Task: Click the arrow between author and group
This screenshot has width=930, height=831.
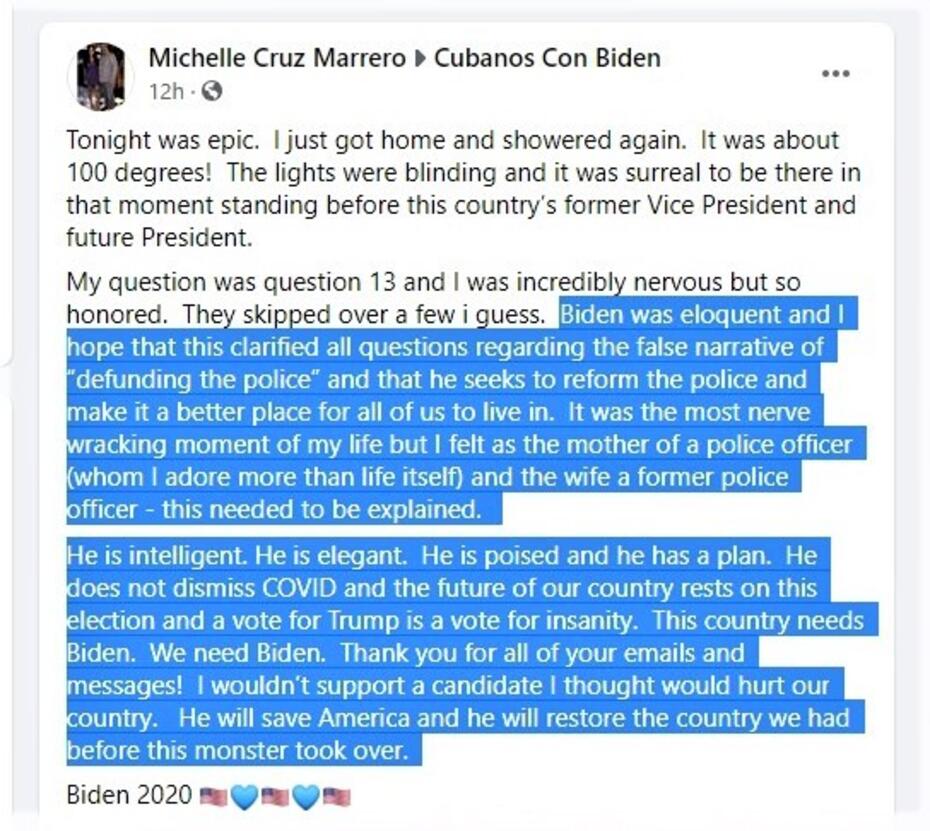Action: coord(420,59)
